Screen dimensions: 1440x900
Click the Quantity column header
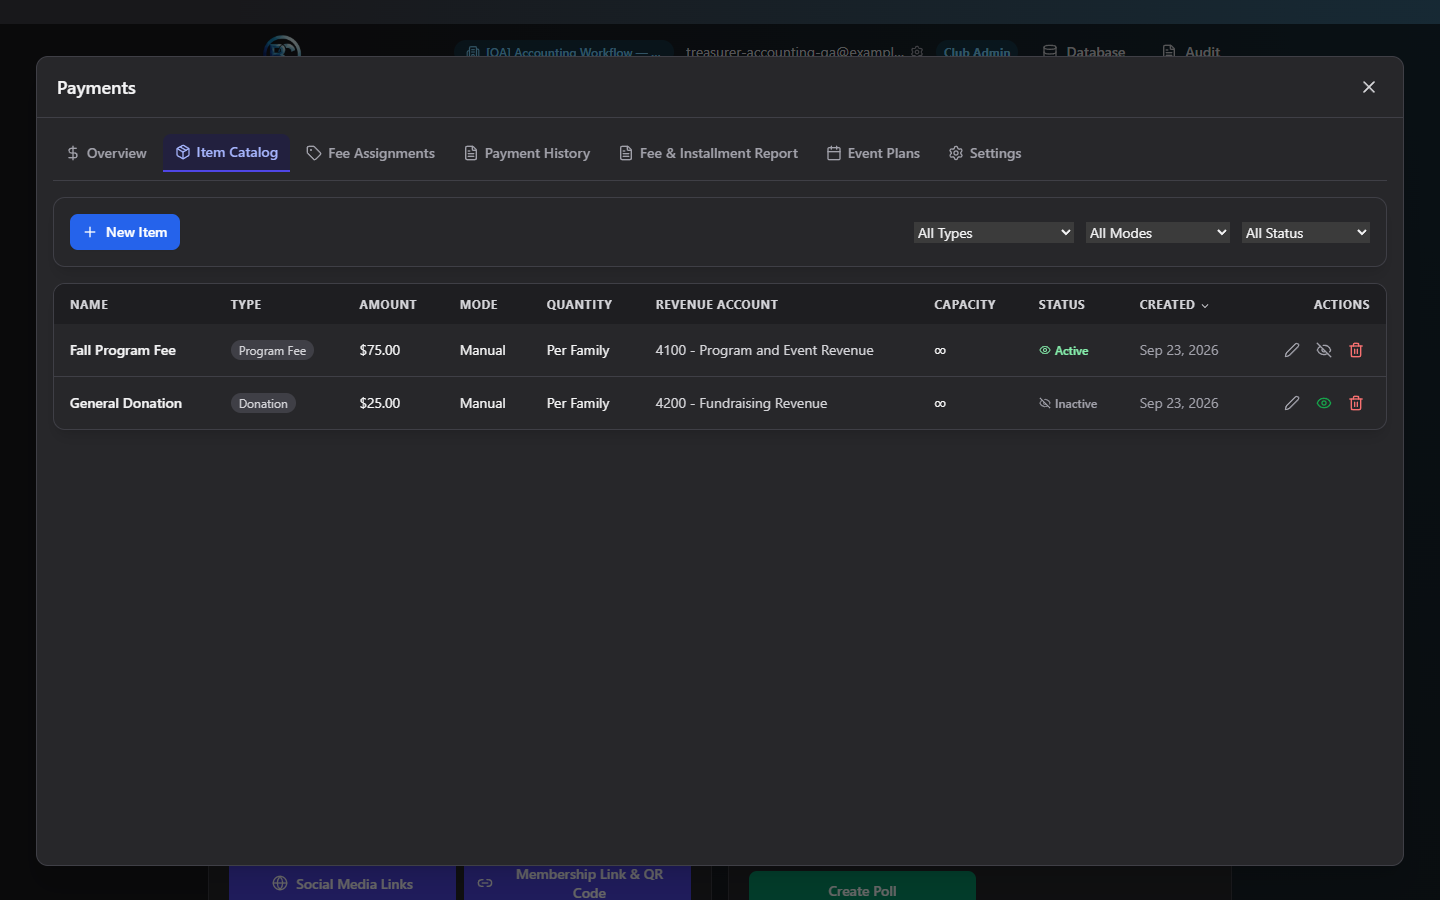tap(579, 305)
